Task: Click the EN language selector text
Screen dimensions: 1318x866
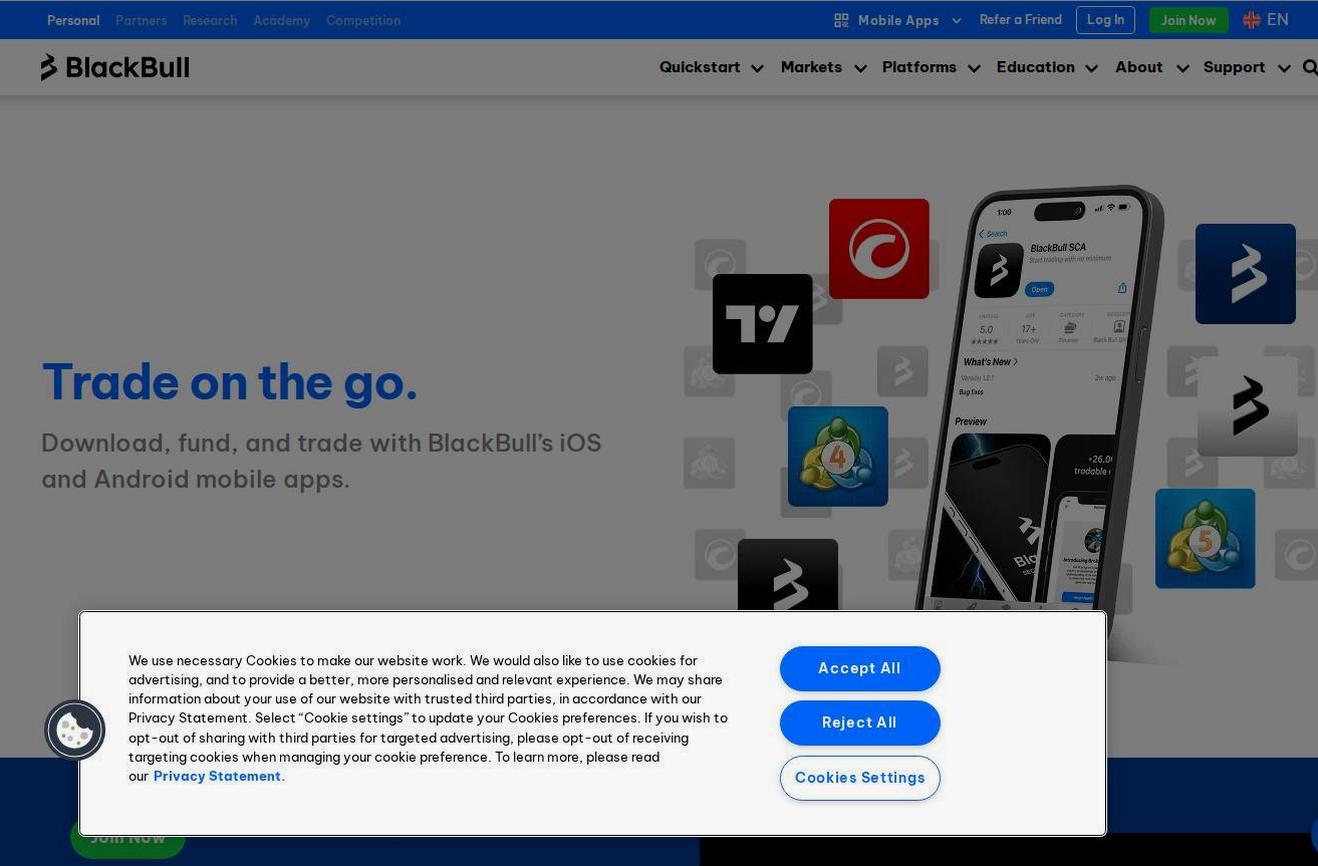Action: pyautogui.click(x=1277, y=20)
